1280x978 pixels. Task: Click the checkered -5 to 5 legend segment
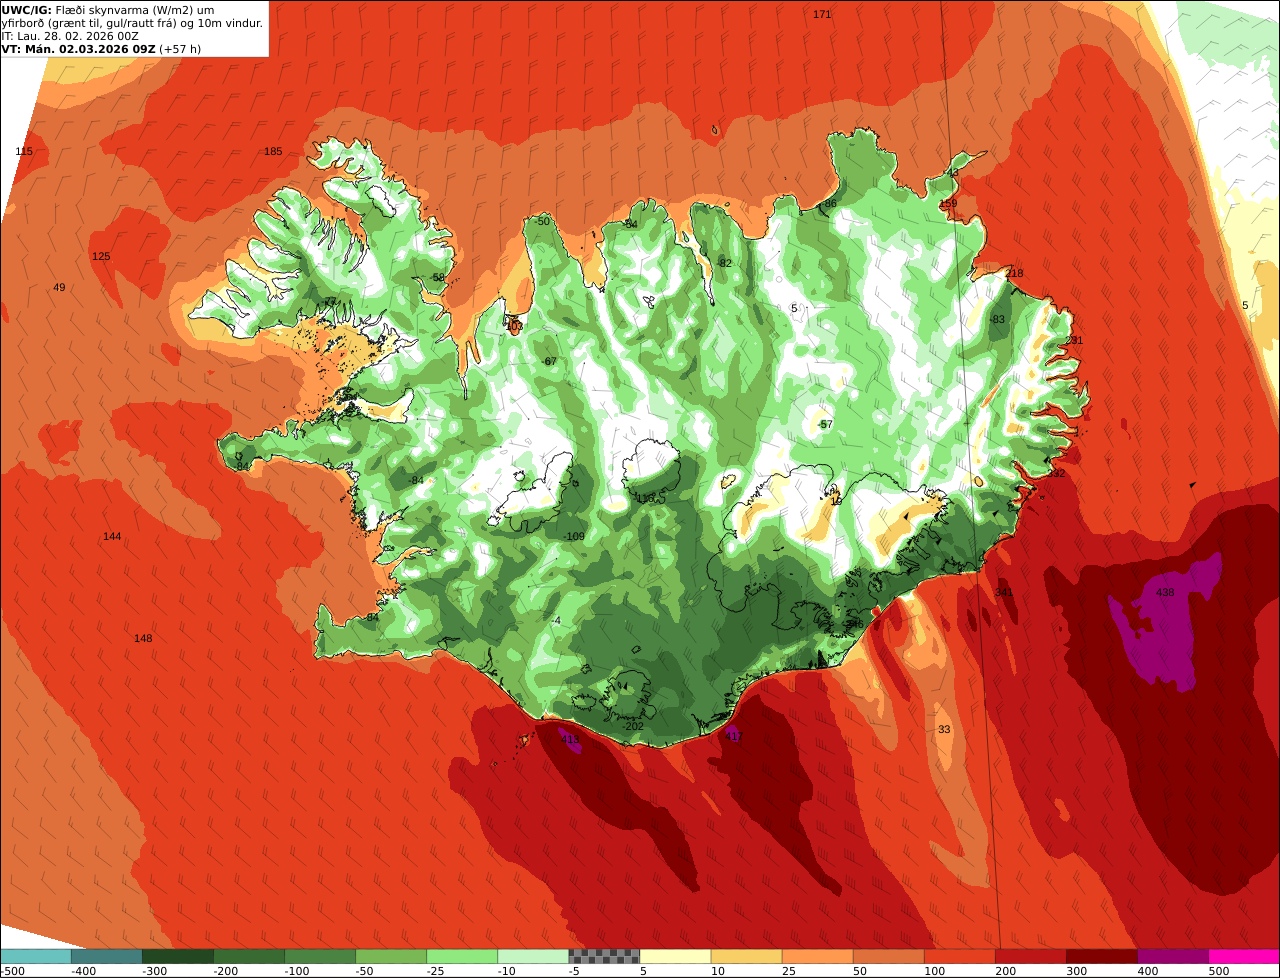604,956
